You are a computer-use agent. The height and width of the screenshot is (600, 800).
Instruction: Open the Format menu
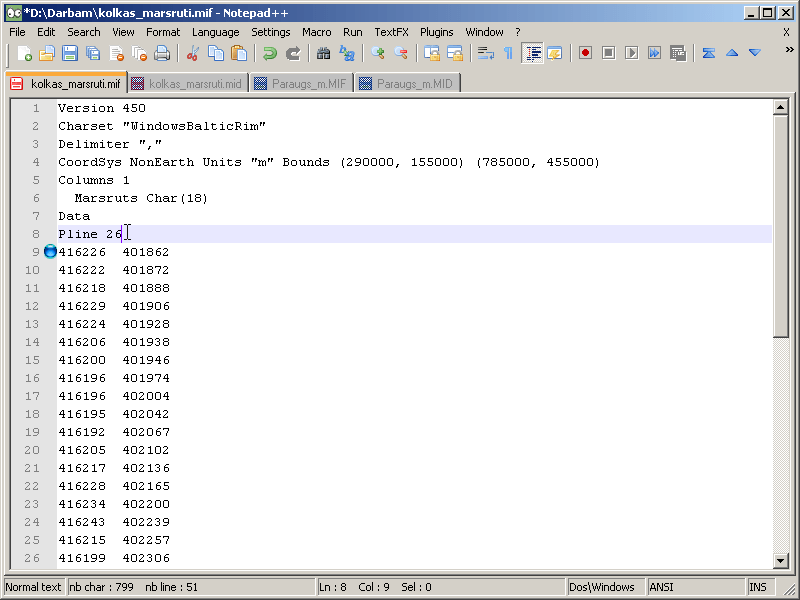pyautogui.click(x=163, y=32)
